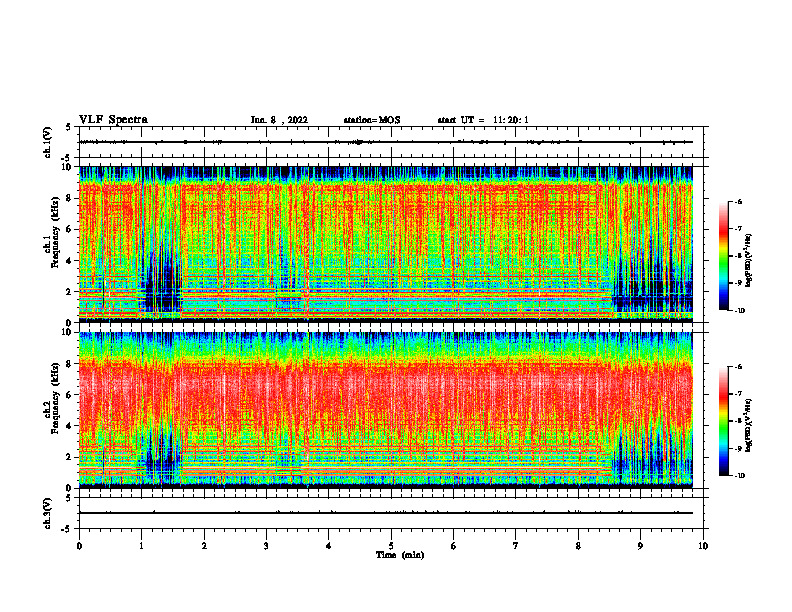
Task: Click inside the ch.2 spectrogram panel
Action: click(x=386, y=410)
